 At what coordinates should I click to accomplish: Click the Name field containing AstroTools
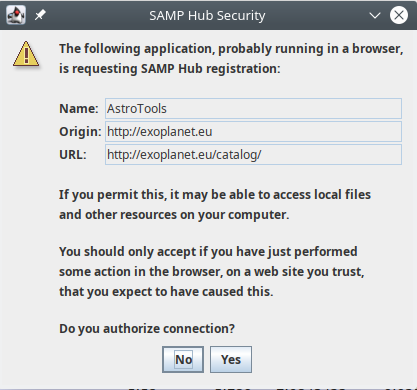(x=253, y=108)
